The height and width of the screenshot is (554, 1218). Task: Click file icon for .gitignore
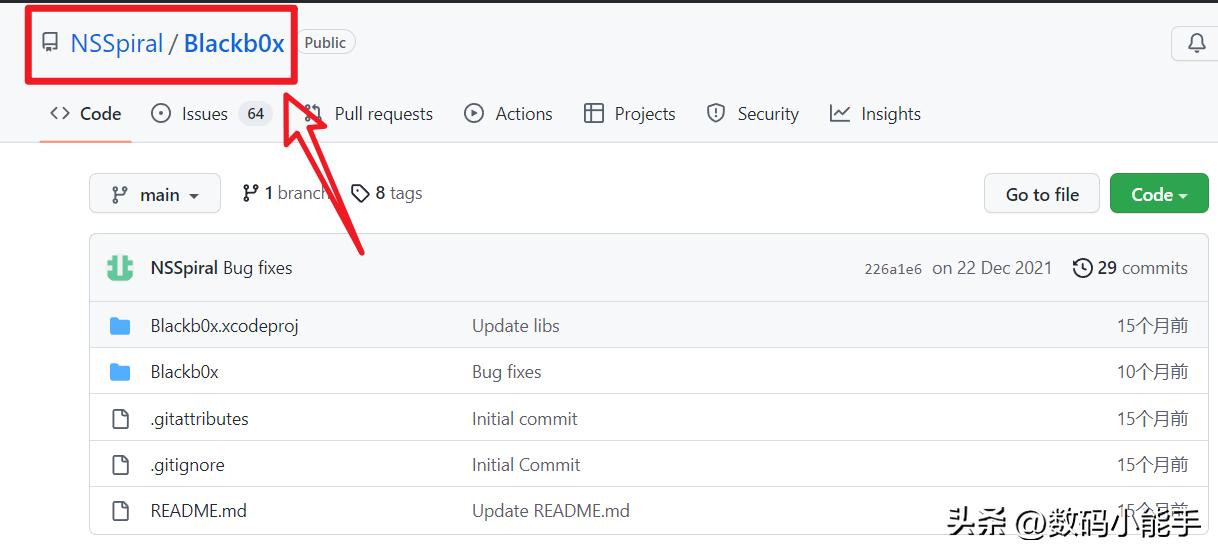(x=120, y=465)
